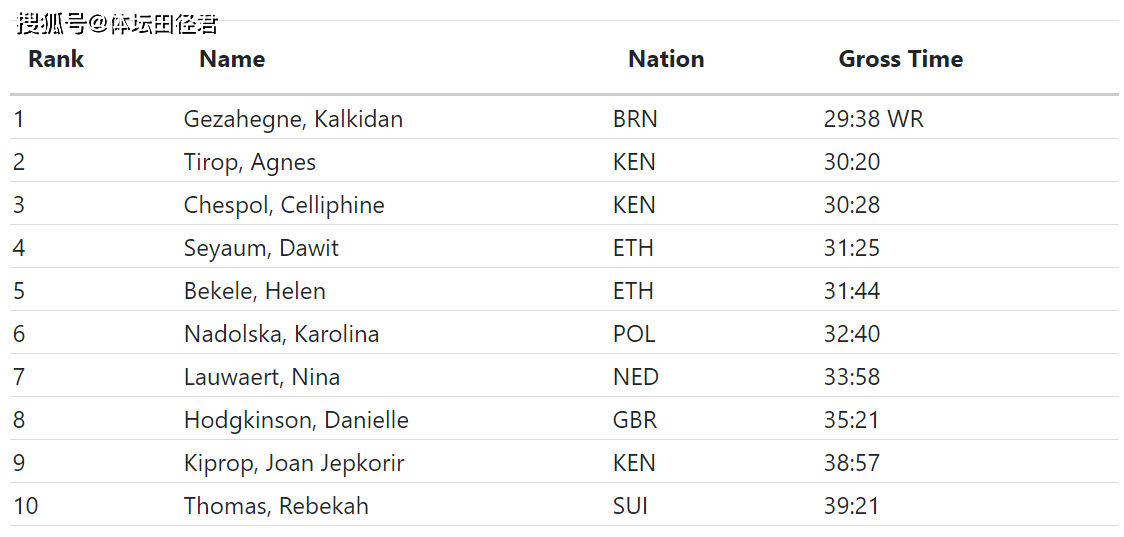Screen dimensions: 1124x537
Task: Click Kiprop, Joan Jepkorir name
Action: [x=294, y=463]
